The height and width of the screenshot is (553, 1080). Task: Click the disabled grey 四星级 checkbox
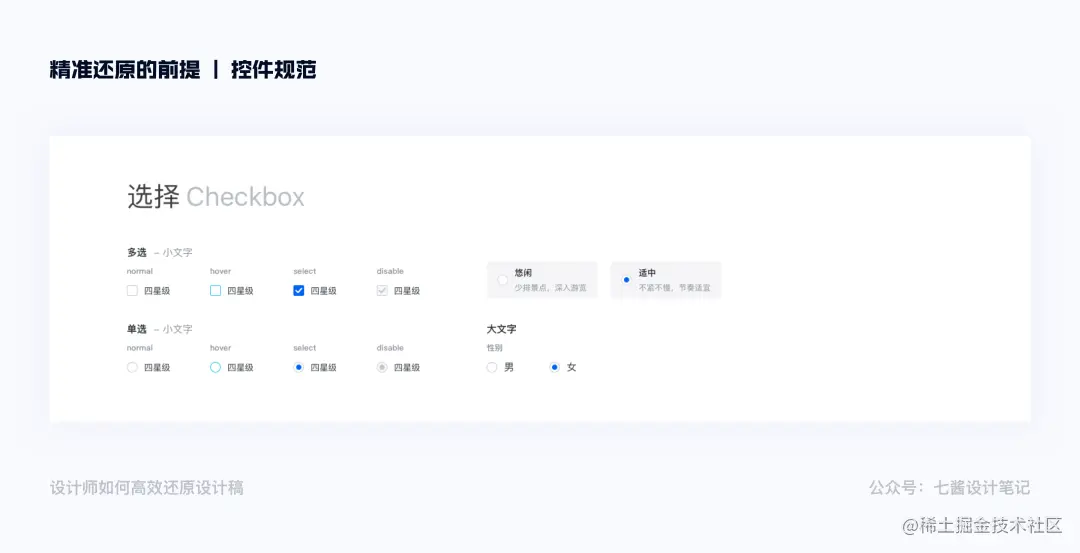point(382,291)
